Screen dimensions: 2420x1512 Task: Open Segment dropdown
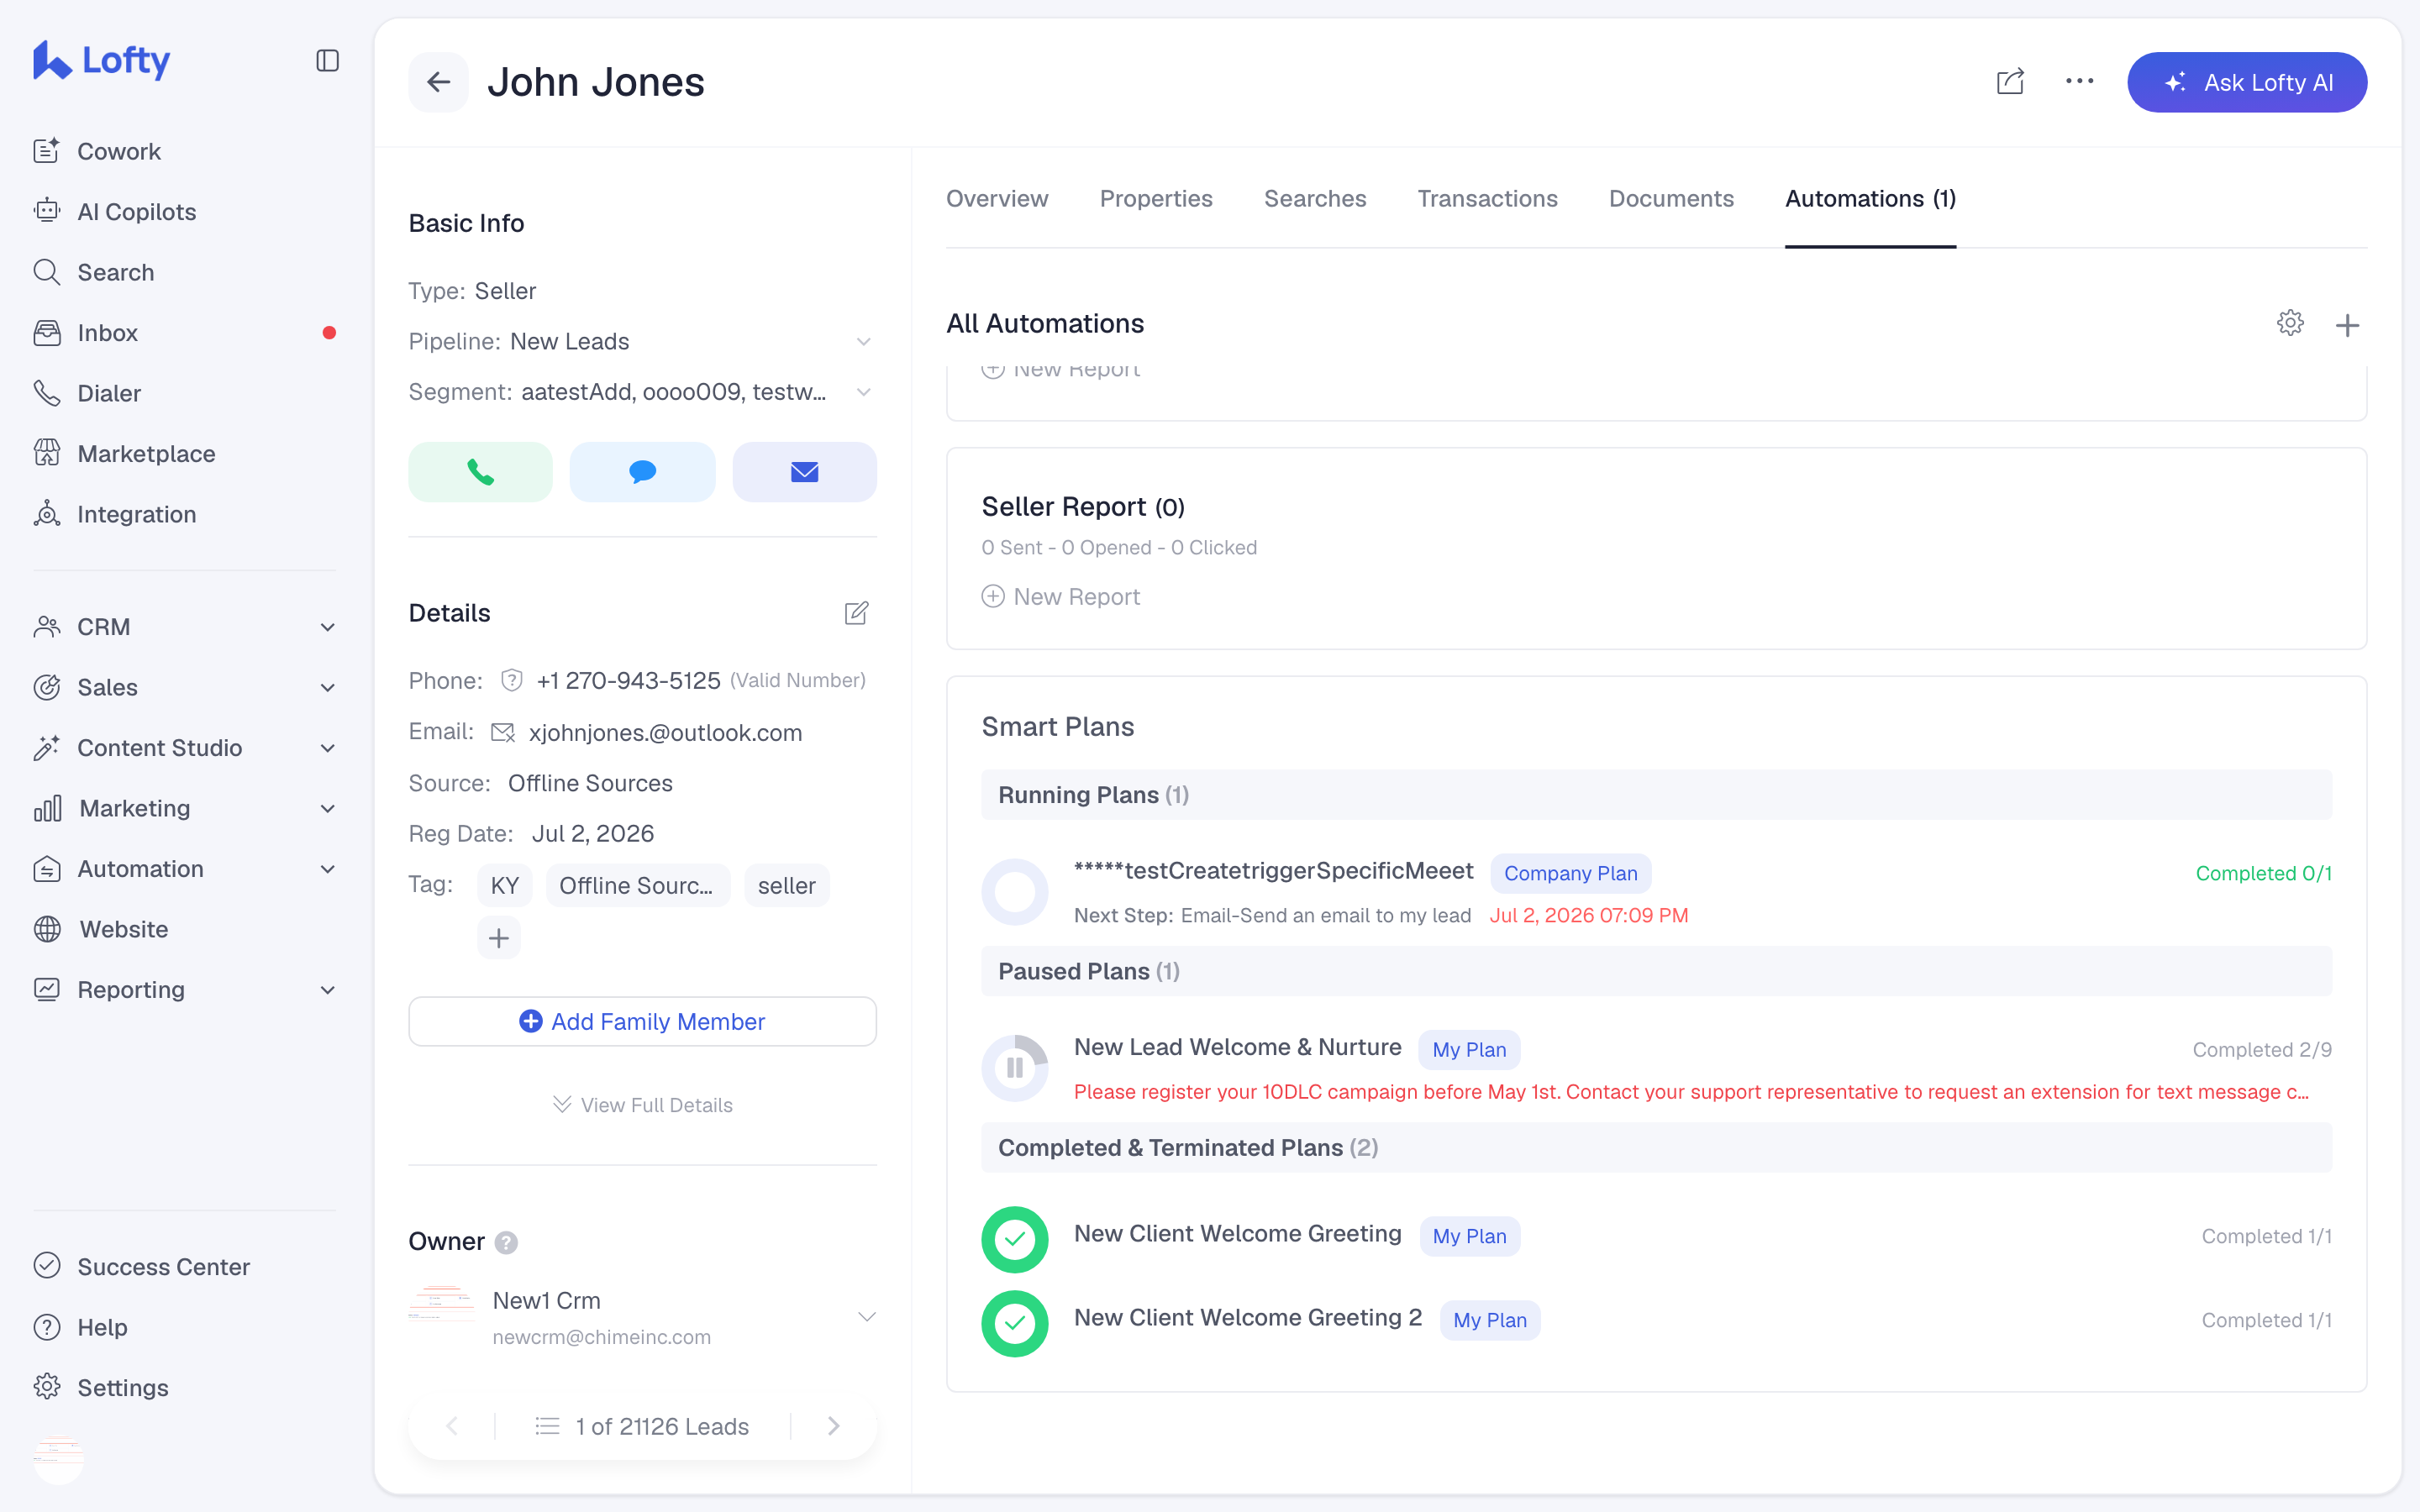(864, 392)
